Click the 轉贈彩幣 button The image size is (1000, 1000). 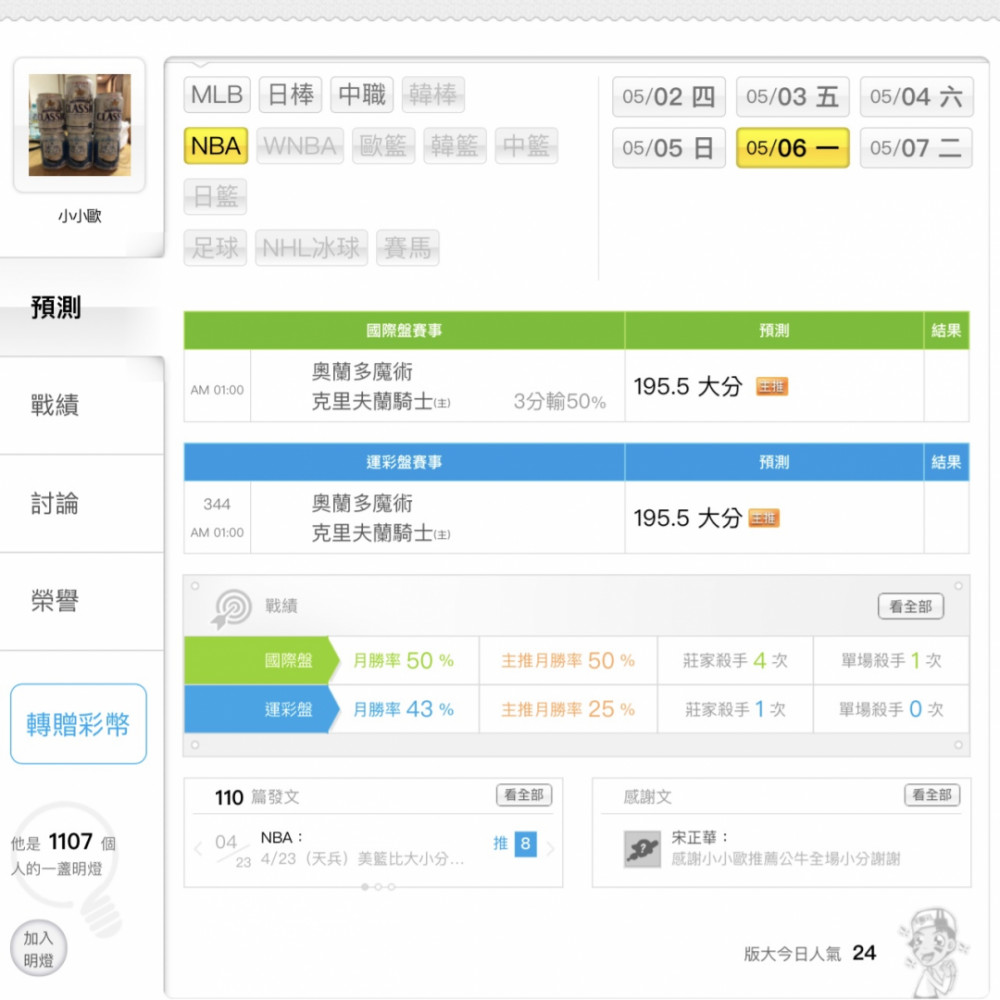(x=78, y=724)
